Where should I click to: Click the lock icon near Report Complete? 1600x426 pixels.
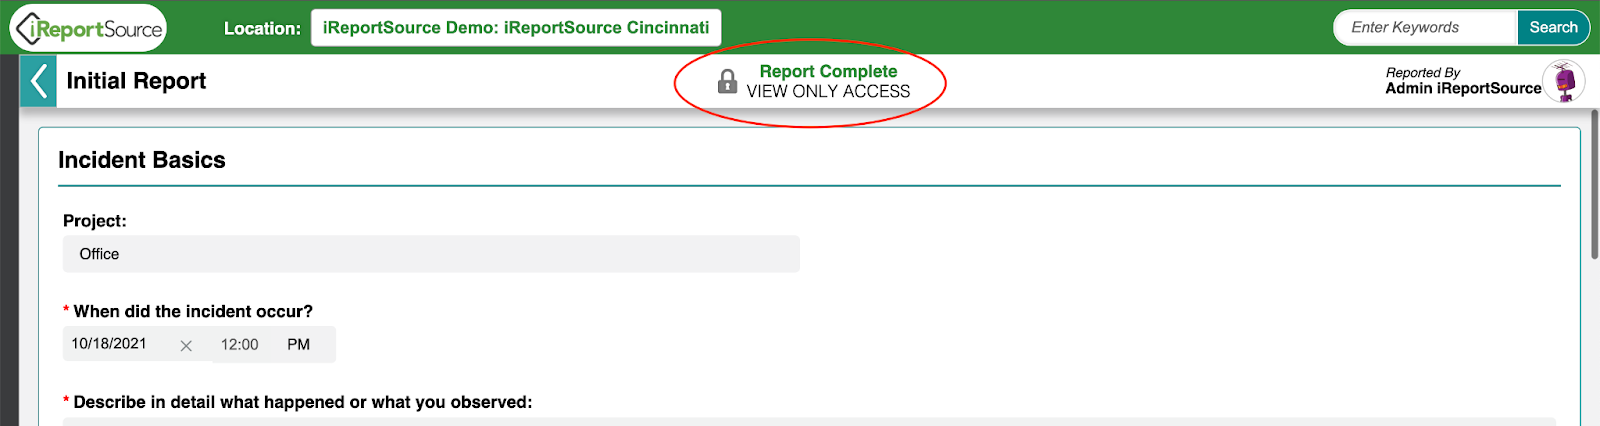pyautogui.click(x=728, y=82)
